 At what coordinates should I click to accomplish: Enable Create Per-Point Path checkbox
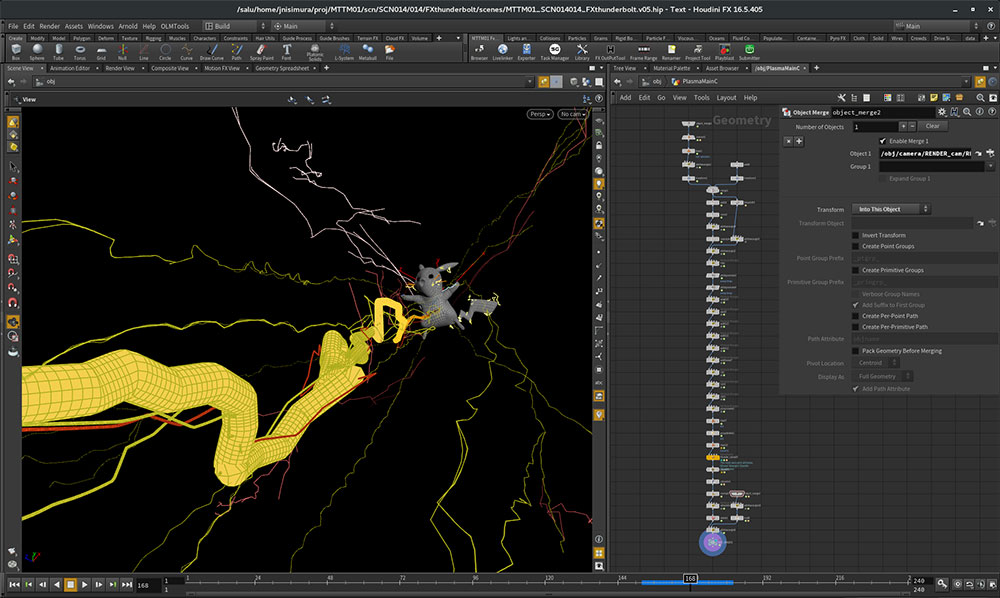(x=855, y=316)
